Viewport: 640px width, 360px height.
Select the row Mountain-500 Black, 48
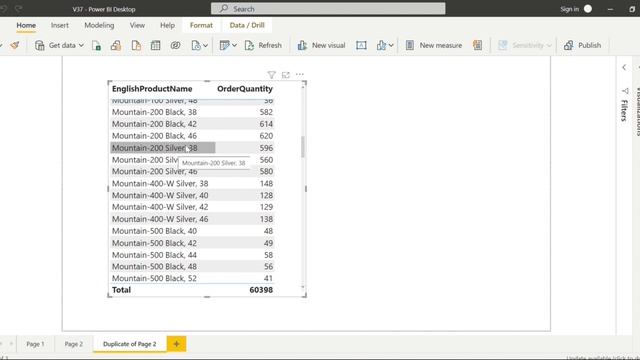coord(192,266)
